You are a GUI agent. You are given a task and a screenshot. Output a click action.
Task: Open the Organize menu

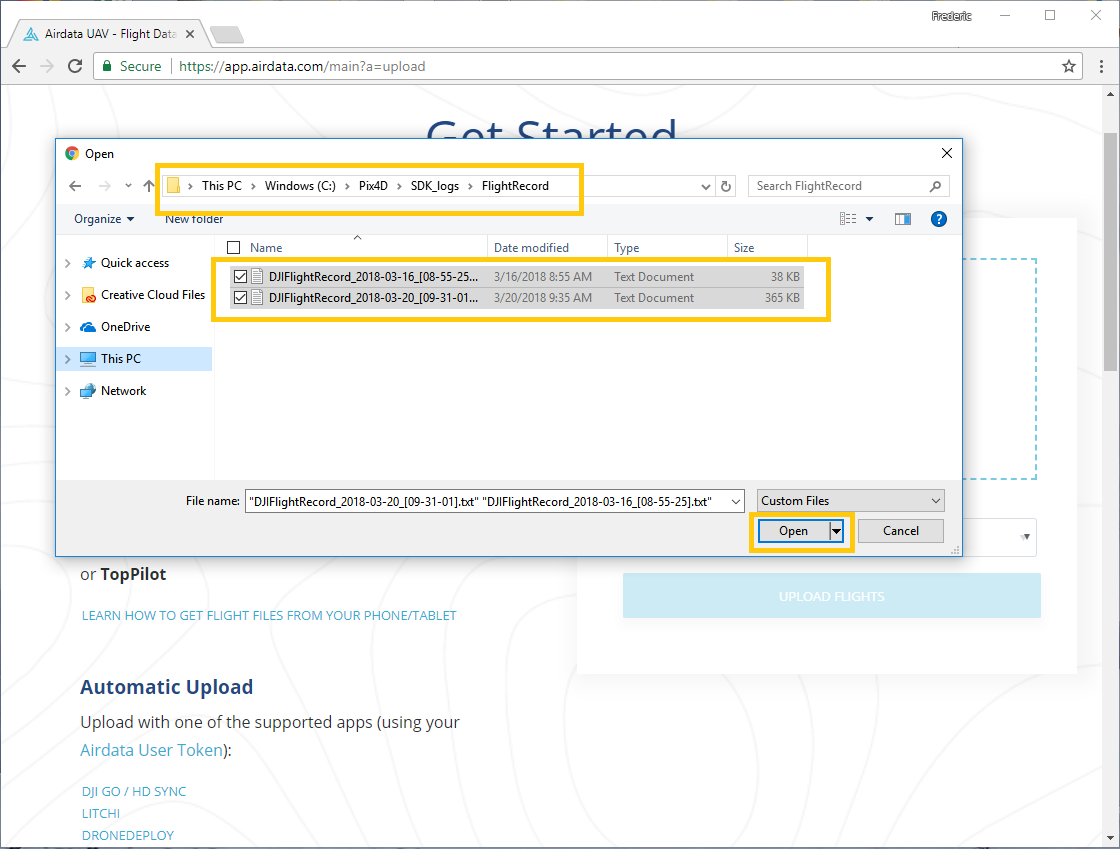(104, 219)
